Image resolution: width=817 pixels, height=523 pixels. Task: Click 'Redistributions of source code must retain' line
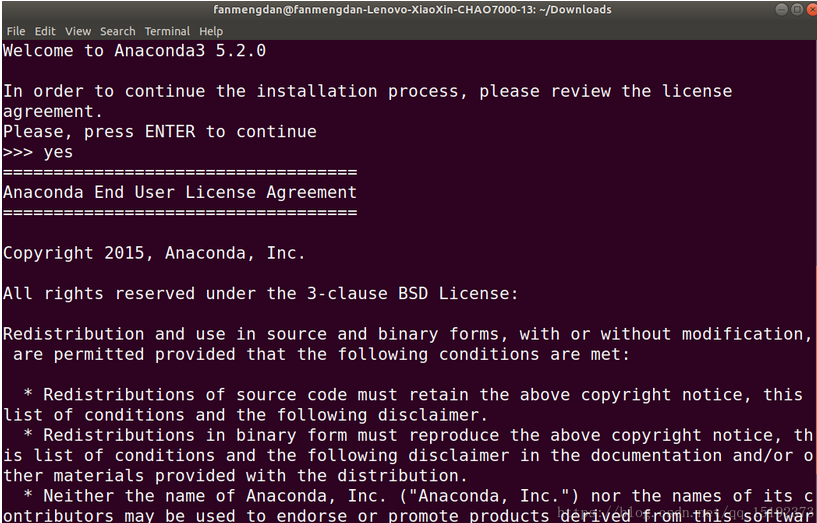point(412,395)
